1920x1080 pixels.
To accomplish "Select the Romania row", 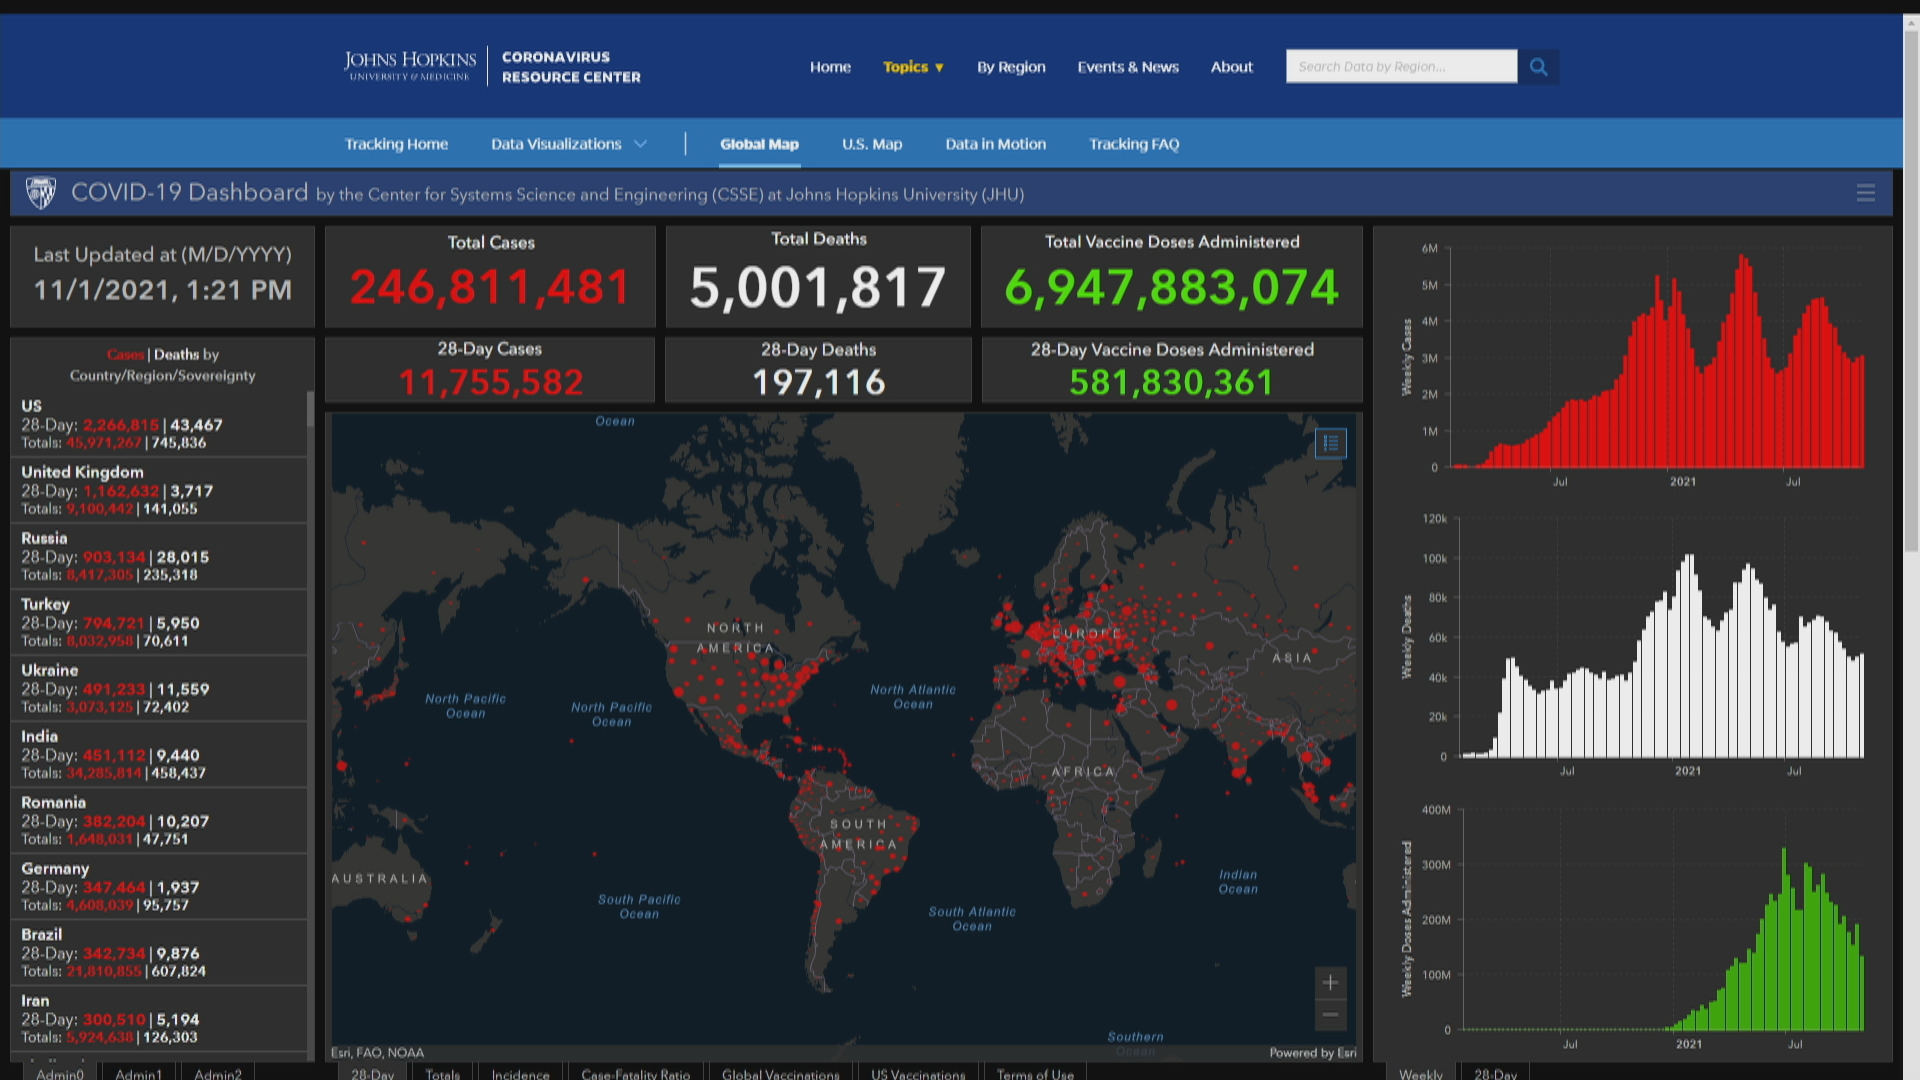I will (x=158, y=820).
